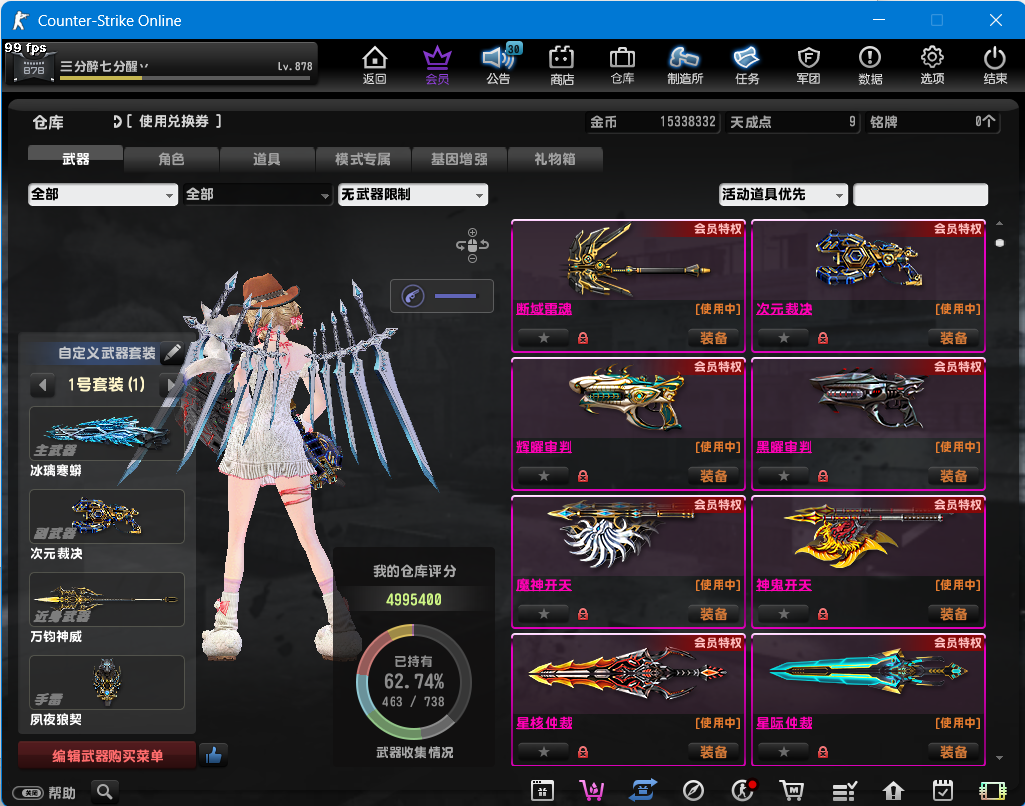This screenshot has height=806, width=1025.
Task: Open the 商店 shop icon
Action: [561, 65]
